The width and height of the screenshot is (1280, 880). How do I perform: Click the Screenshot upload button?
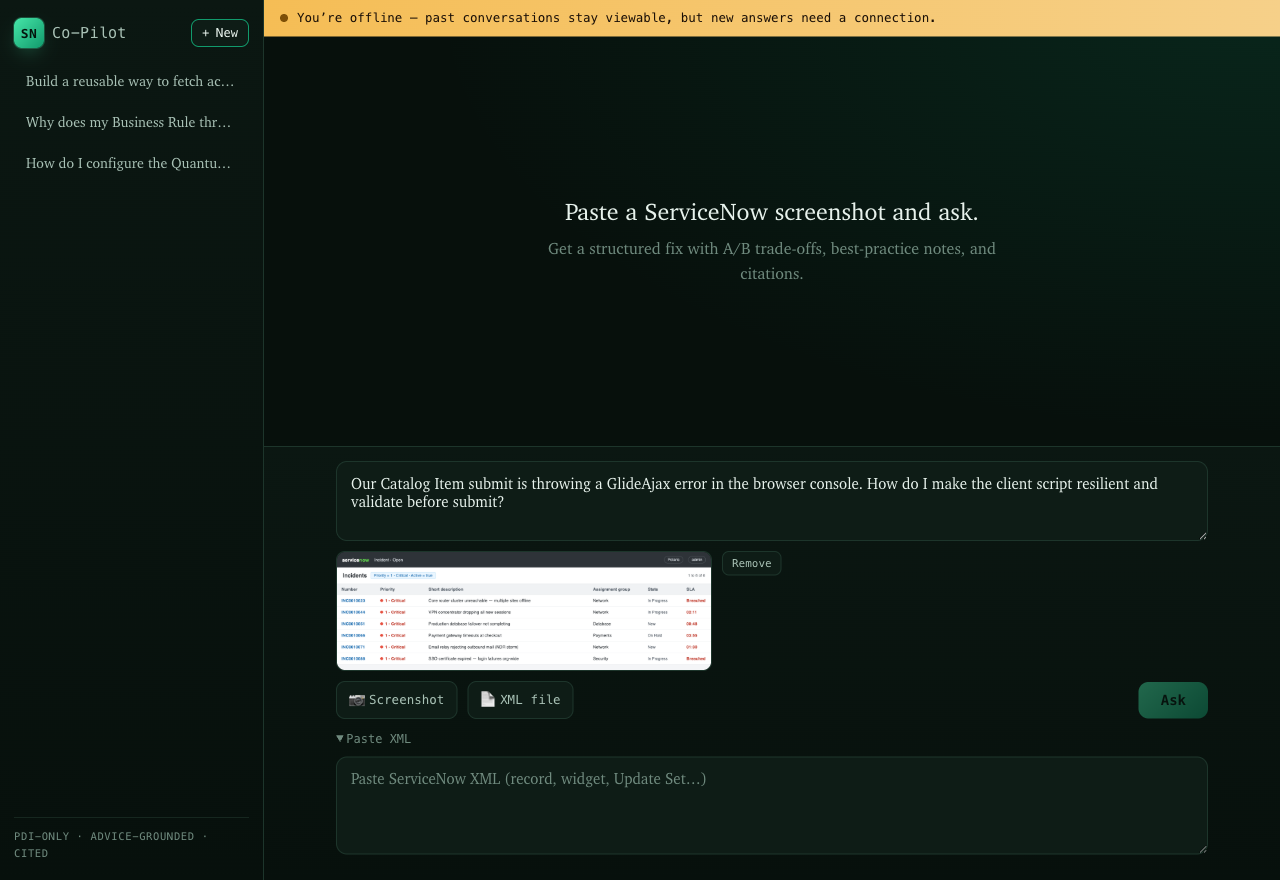397,700
